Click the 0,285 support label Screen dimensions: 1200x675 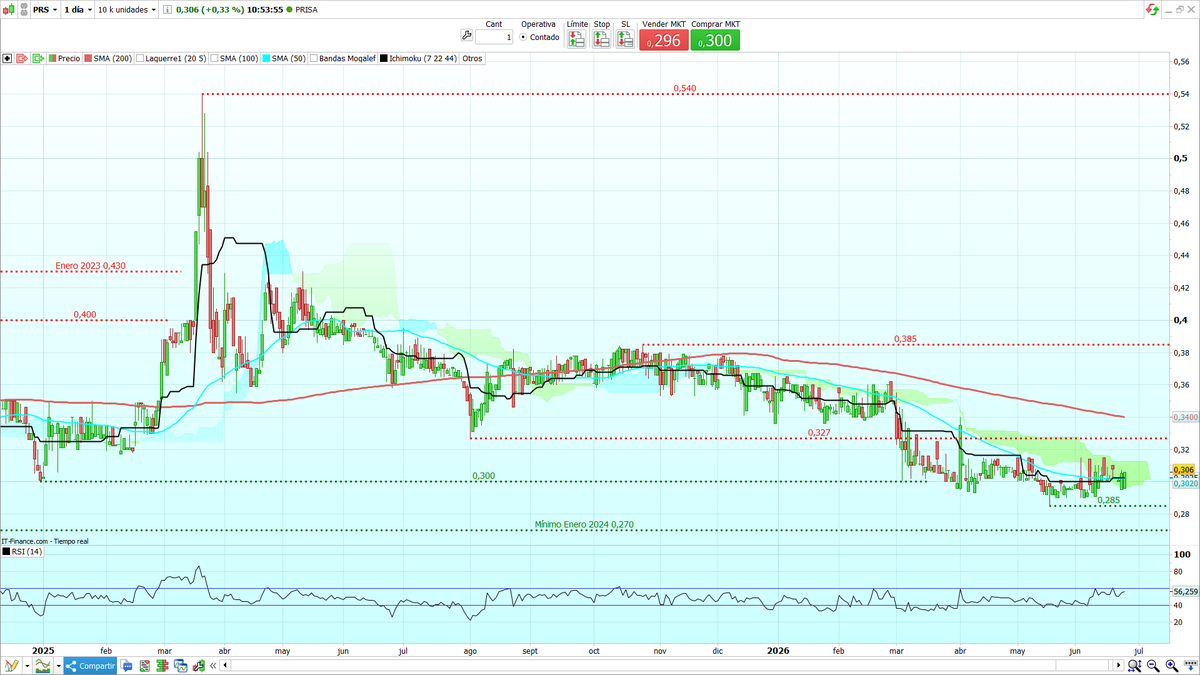(1108, 500)
